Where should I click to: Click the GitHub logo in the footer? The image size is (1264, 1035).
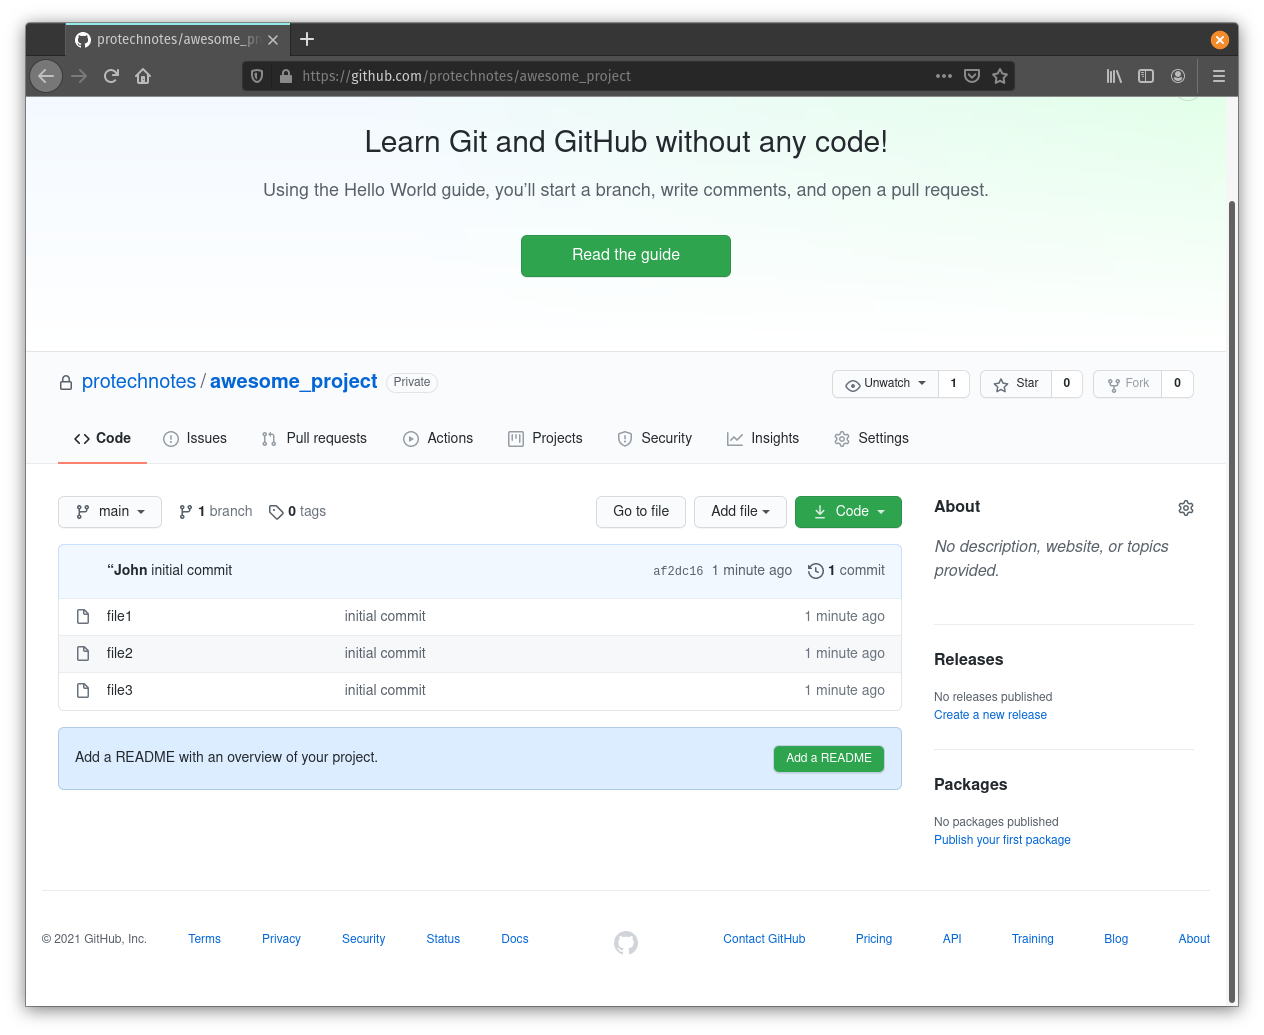click(x=626, y=942)
